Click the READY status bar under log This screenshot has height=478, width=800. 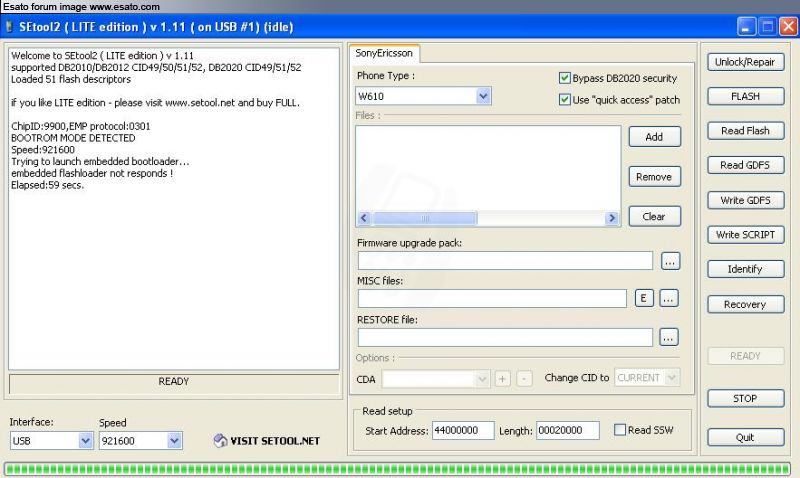(173, 383)
